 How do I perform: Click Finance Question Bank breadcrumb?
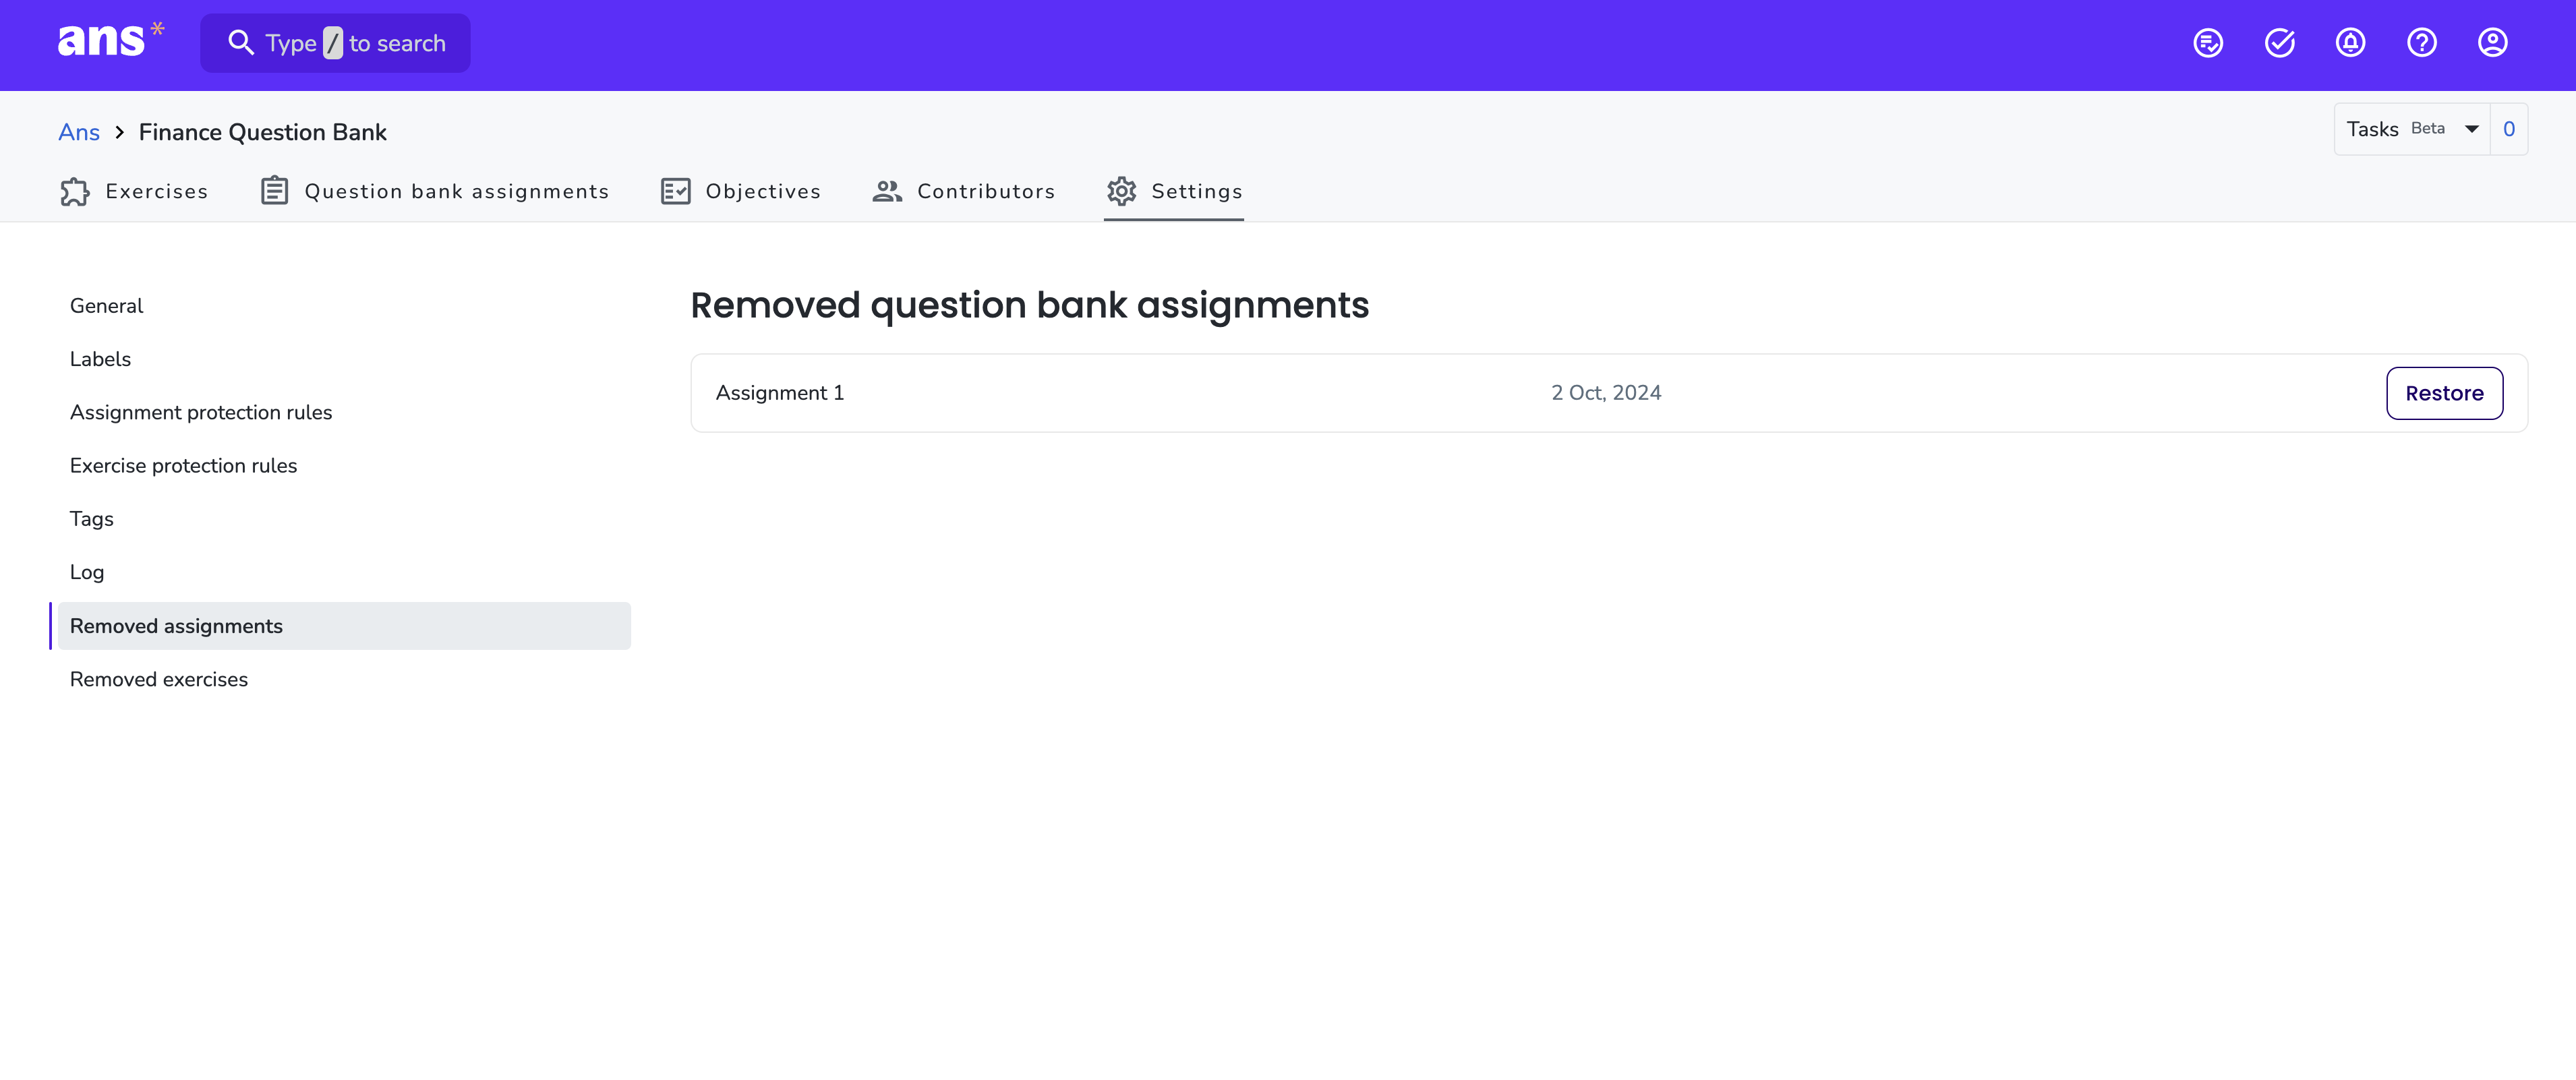click(262, 132)
